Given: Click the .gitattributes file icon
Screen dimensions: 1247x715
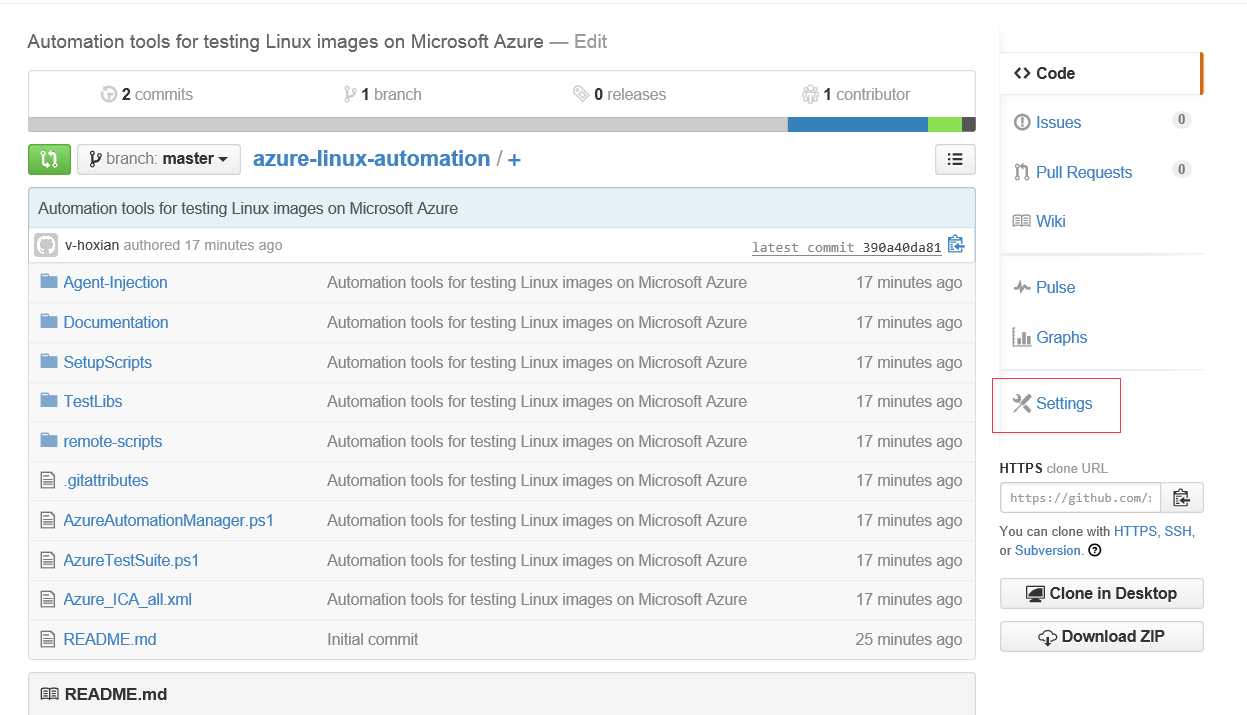Looking at the screenshot, I should point(47,480).
